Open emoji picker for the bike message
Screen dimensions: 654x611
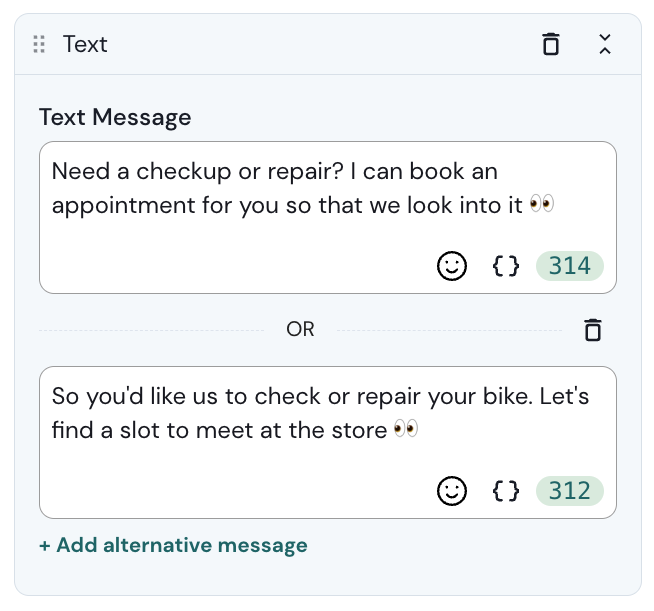click(x=452, y=491)
